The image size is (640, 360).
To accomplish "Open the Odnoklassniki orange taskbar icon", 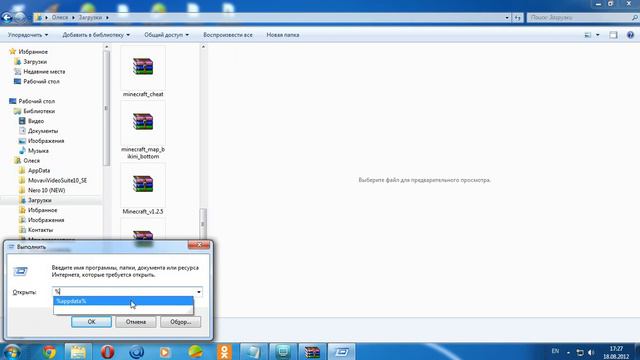I will (x=224, y=352).
